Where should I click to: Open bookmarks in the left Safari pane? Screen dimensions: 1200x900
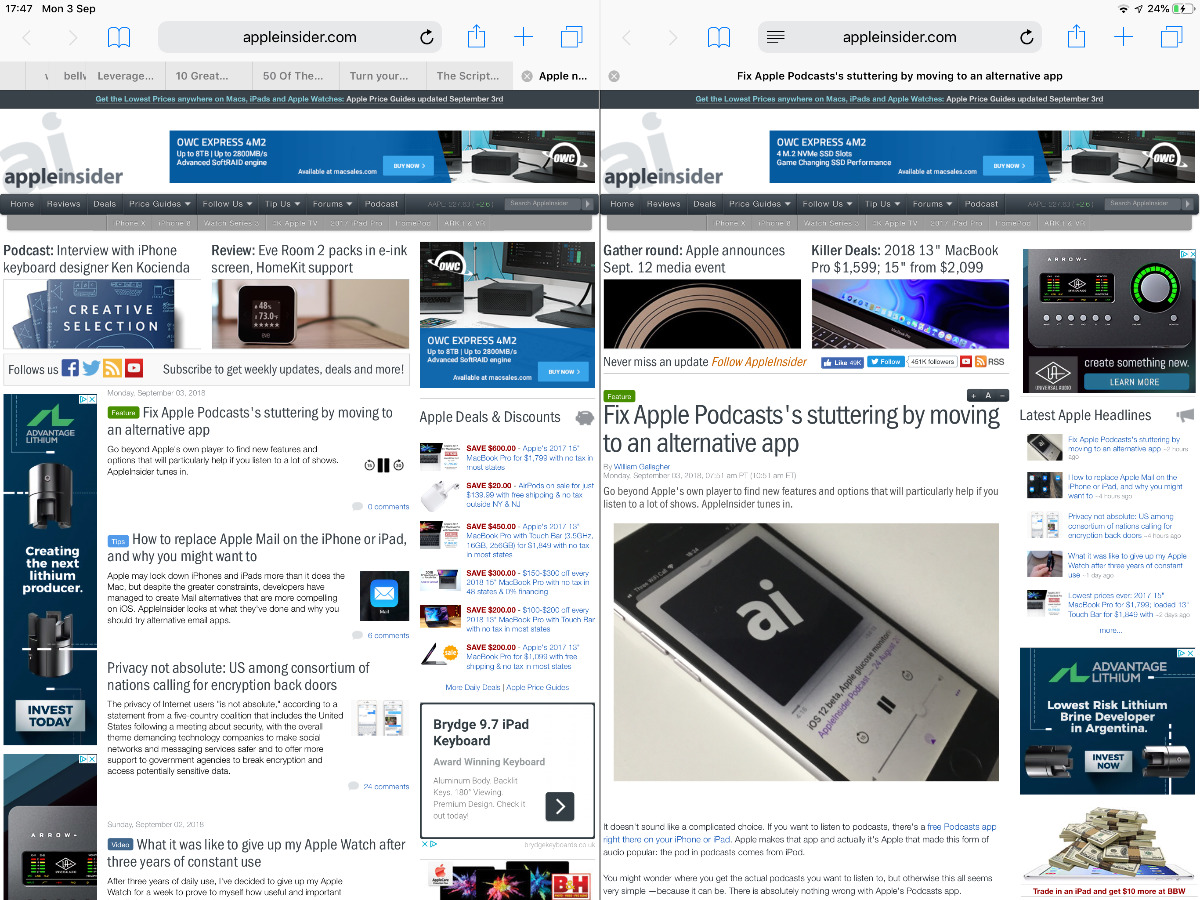point(119,38)
